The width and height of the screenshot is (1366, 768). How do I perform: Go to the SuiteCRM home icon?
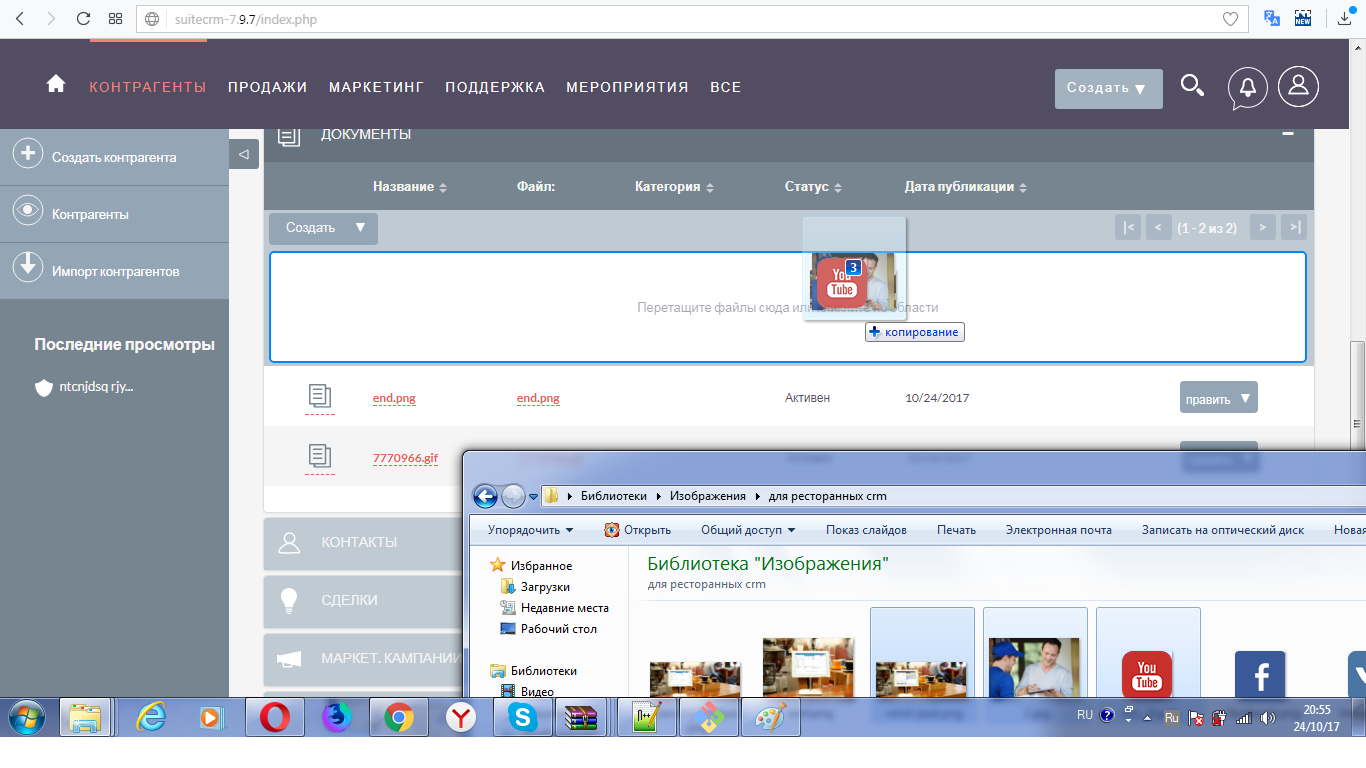pos(56,85)
